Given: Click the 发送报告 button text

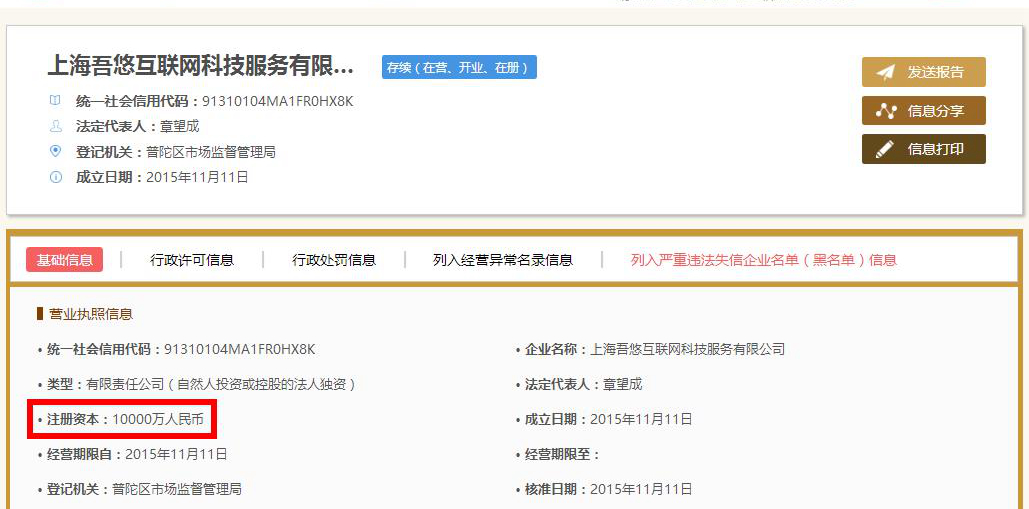Looking at the screenshot, I should point(936,72).
